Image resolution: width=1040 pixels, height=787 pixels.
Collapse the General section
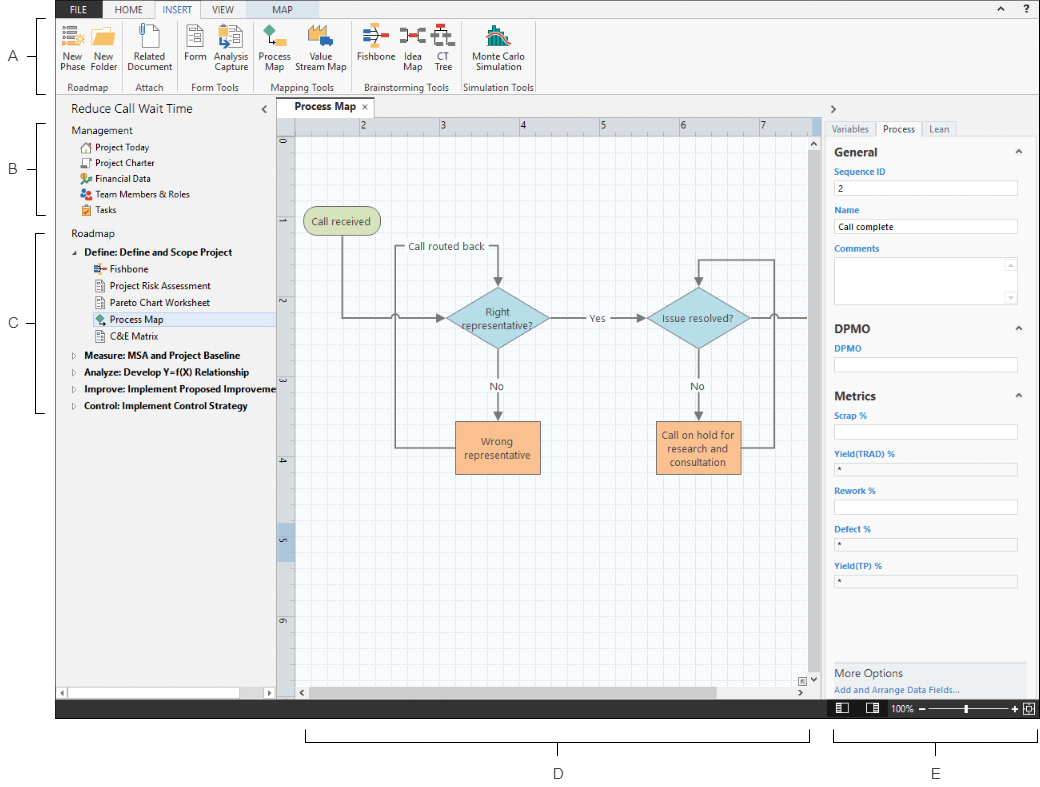(x=1018, y=152)
